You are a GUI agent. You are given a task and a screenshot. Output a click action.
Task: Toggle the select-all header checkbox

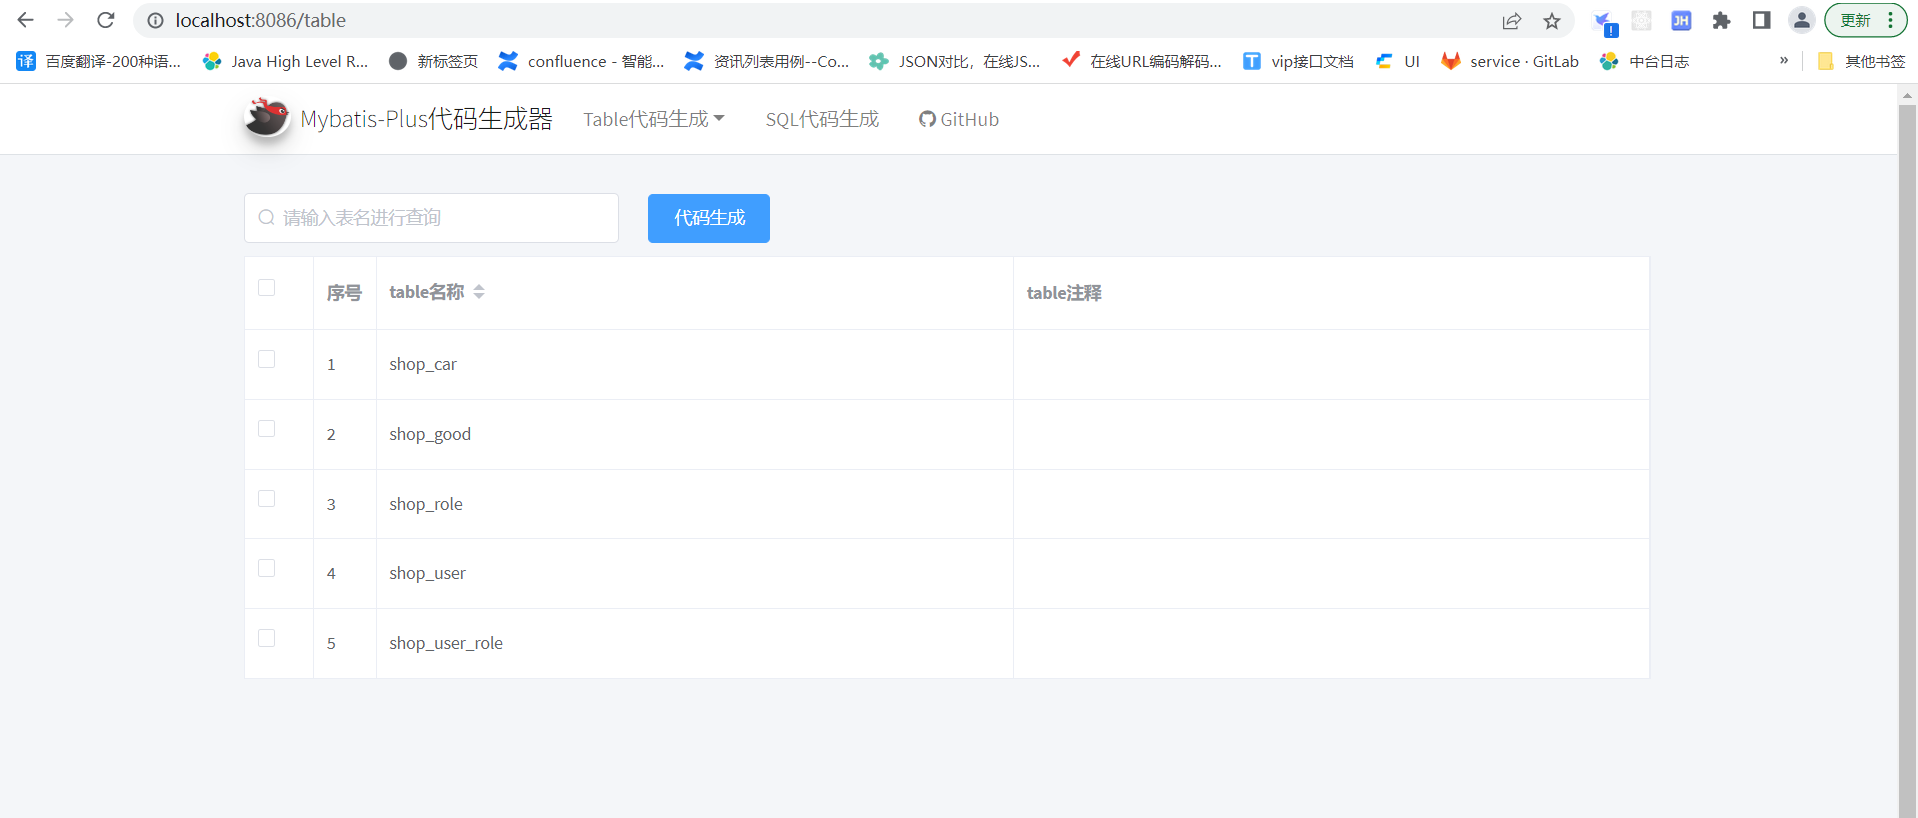(266, 288)
